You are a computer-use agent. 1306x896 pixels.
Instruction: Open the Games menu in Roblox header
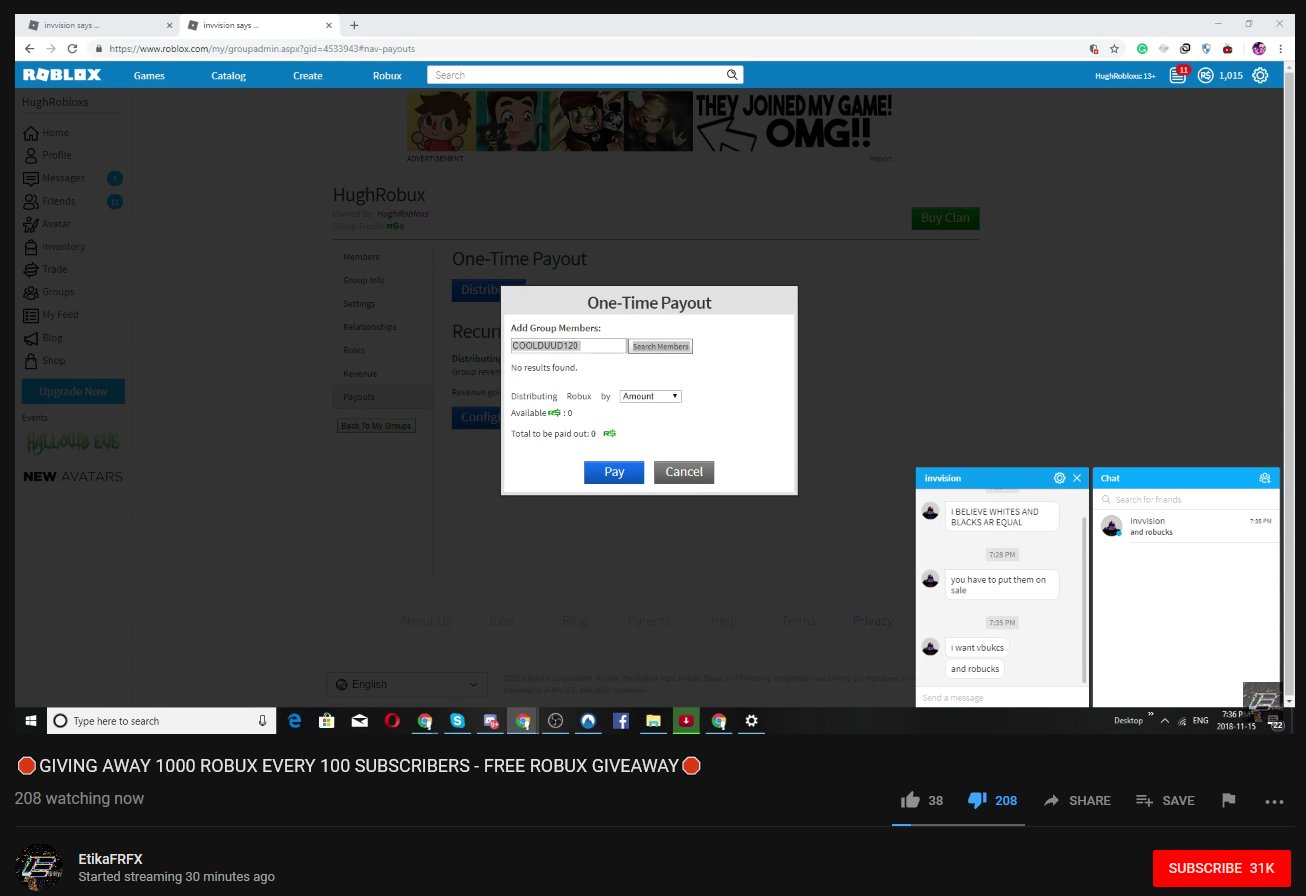[x=149, y=75]
